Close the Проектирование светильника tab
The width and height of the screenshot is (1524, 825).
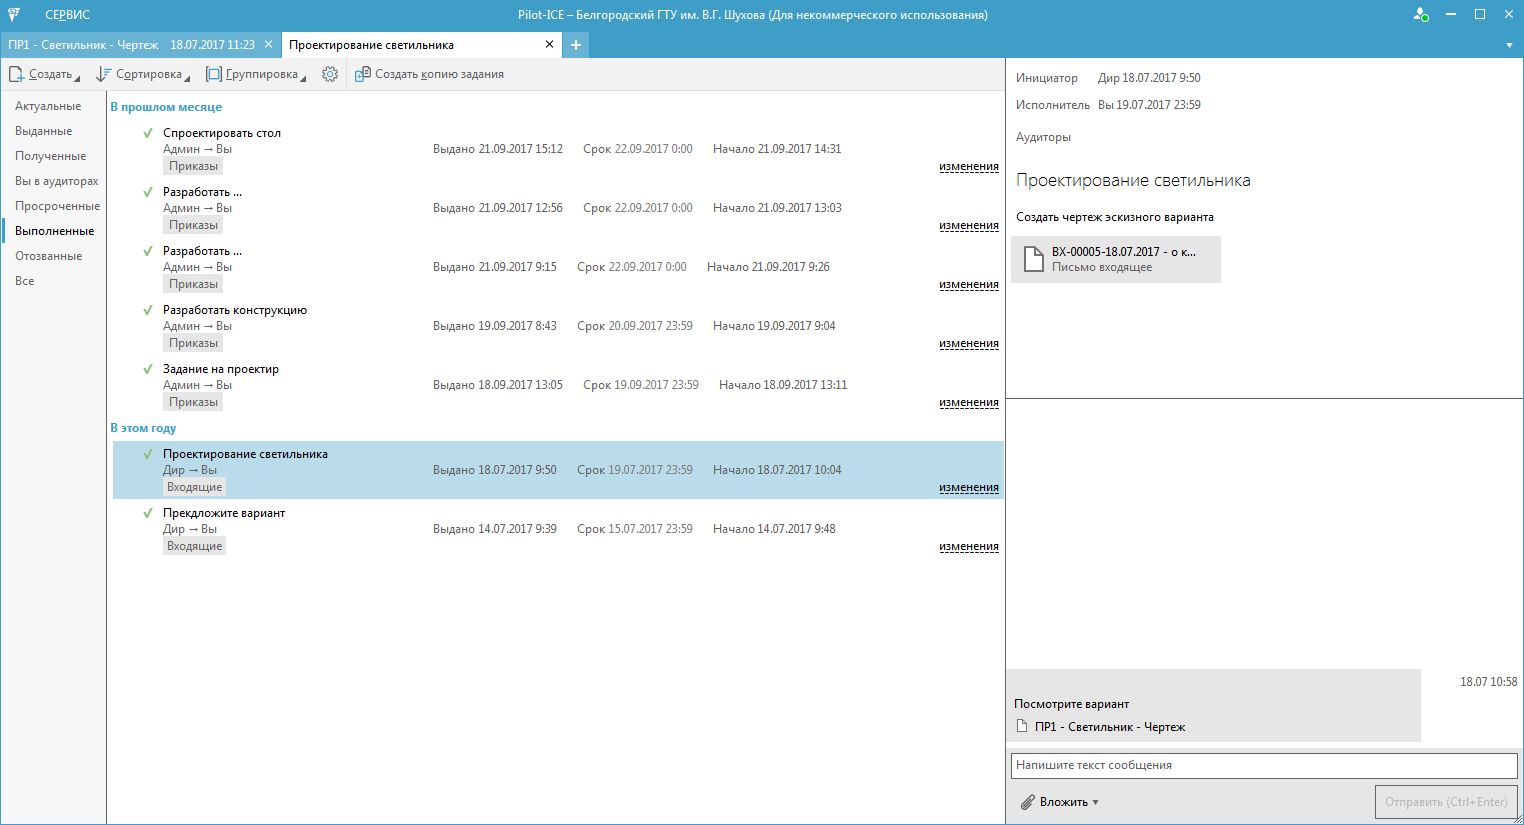coord(549,45)
